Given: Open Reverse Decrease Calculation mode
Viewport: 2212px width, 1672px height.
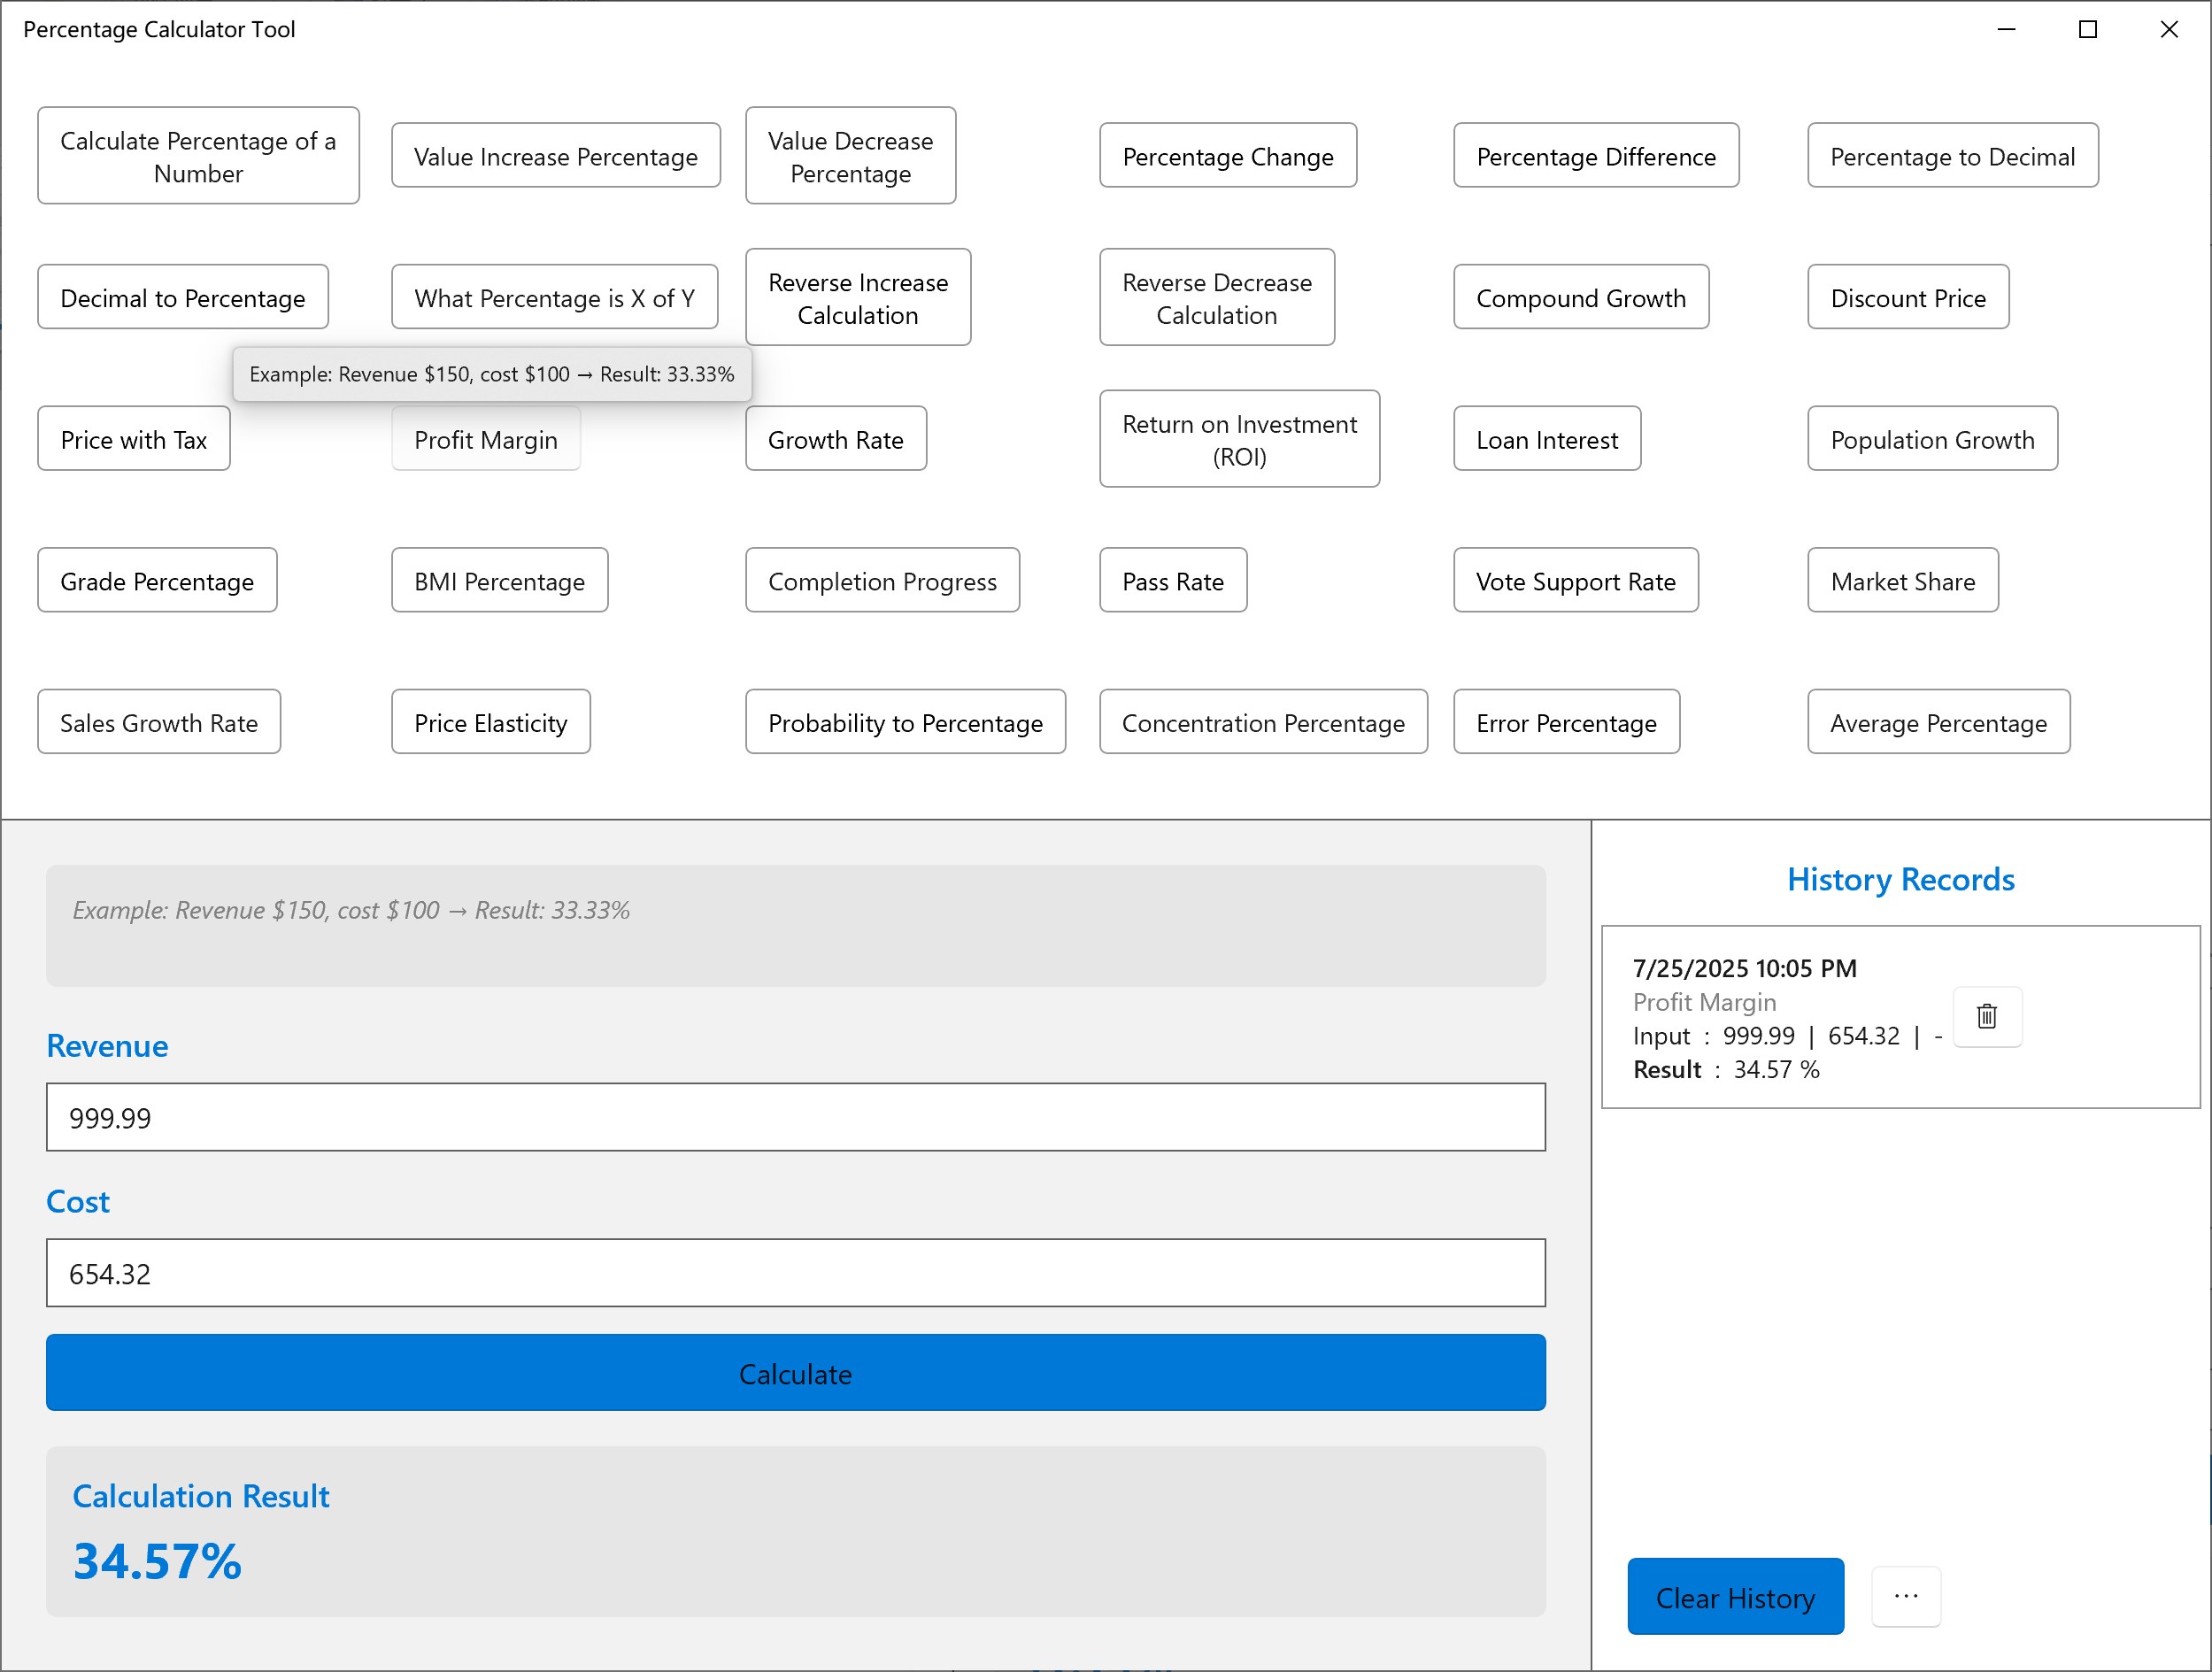Looking at the screenshot, I should pos(1216,297).
